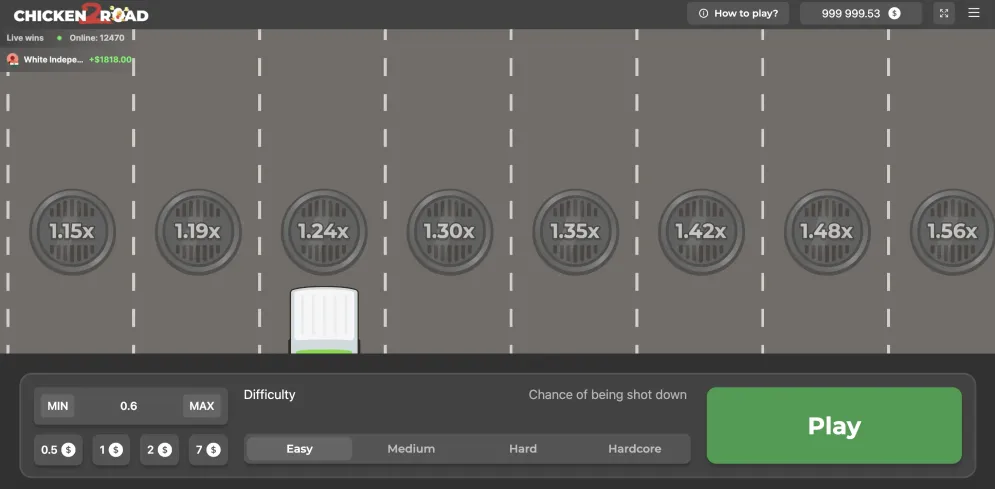Click the 1.35x manhole multiplier

[x=575, y=231]
